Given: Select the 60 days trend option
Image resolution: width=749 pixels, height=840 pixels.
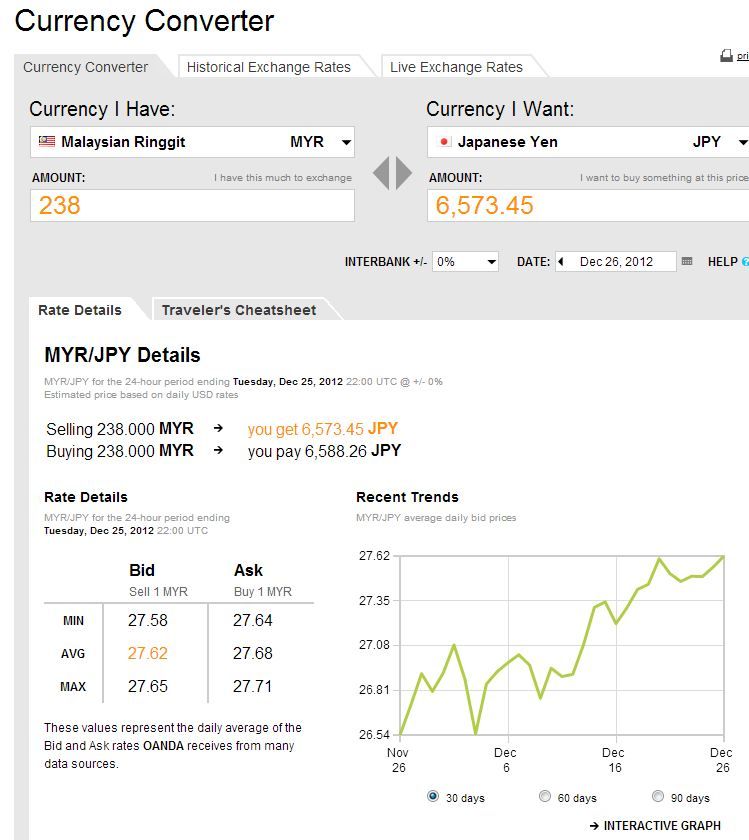Looking at the screenshot, I should click(x=545, y=796).
